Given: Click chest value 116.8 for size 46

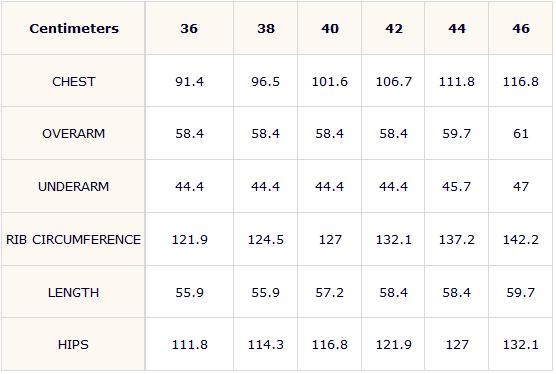Looking at the screenshot, I should click(521, 82).
